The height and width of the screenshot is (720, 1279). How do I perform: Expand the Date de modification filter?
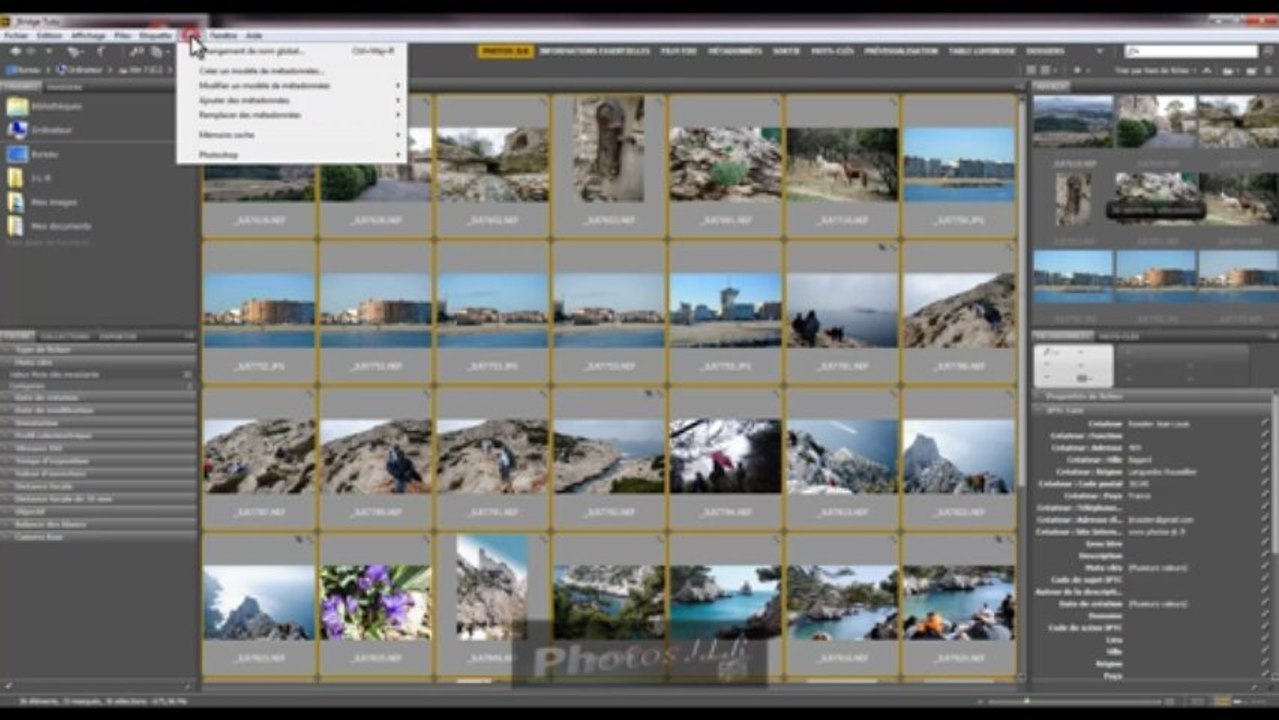coord(98,410)
